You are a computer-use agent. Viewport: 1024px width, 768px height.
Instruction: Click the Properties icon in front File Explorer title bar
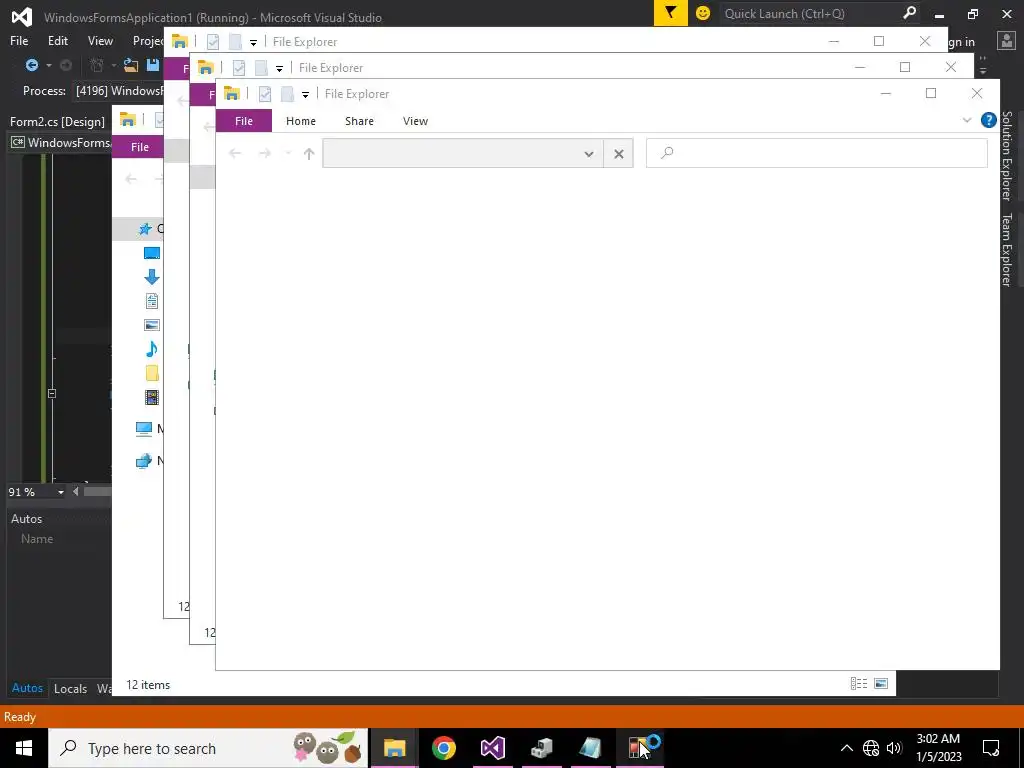[x=264, y=94]
